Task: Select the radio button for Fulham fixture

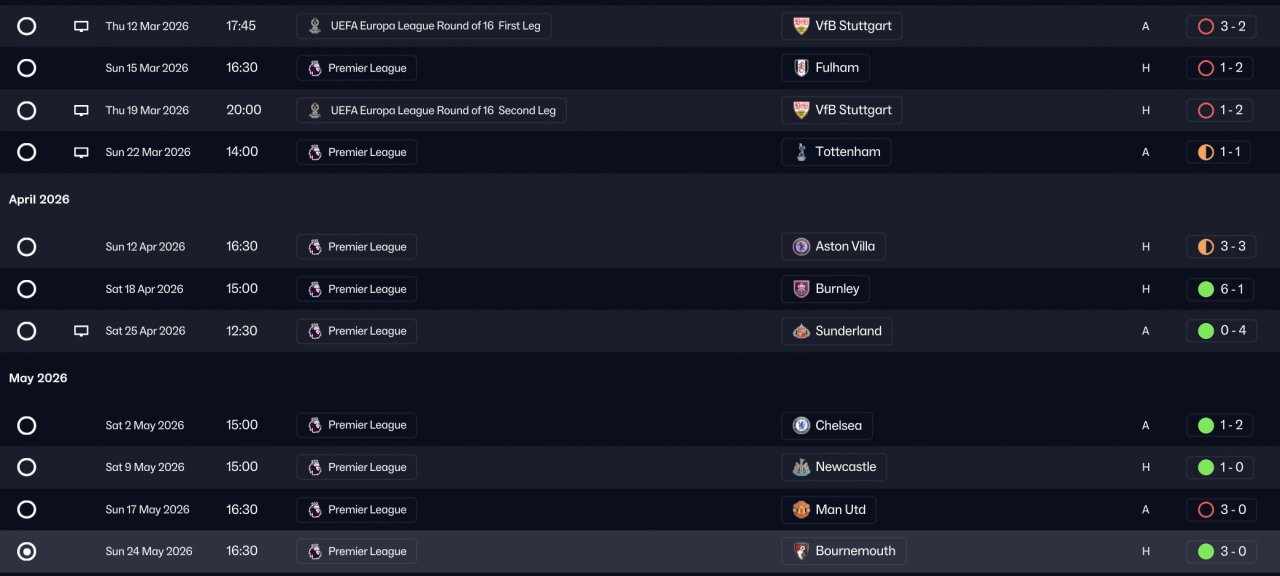Action: [x=27, y=68]
